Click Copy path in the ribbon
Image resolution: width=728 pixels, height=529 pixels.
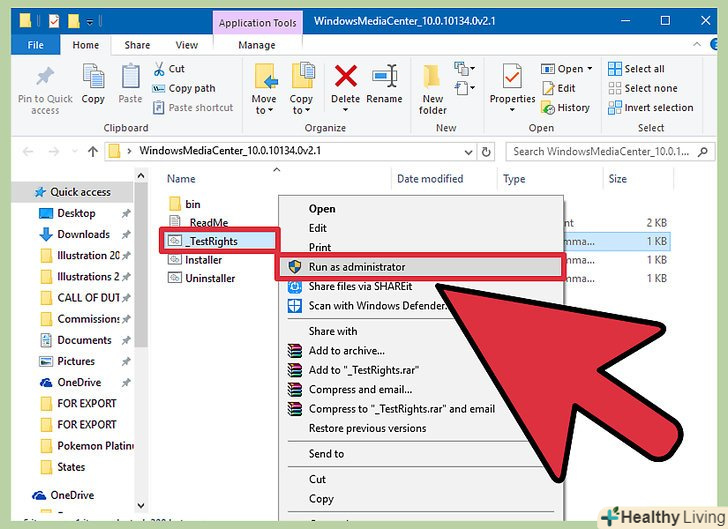tap(184, 88)
